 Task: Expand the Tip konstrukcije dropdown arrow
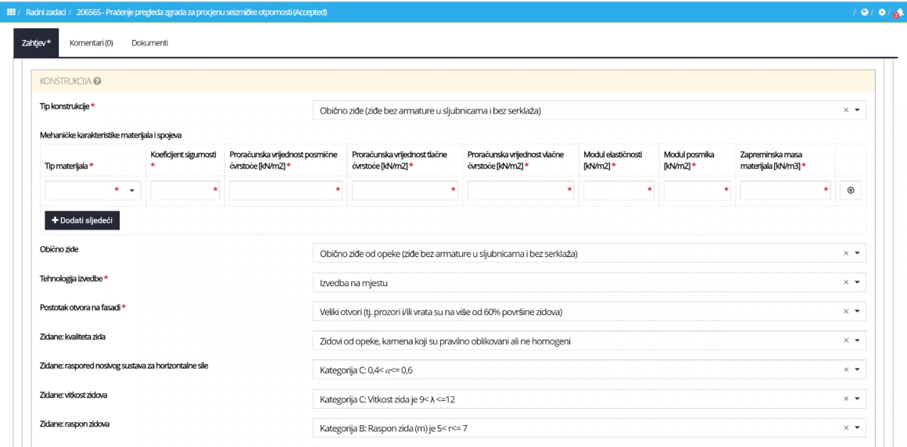pyautogui.click(x=857, y=110)
